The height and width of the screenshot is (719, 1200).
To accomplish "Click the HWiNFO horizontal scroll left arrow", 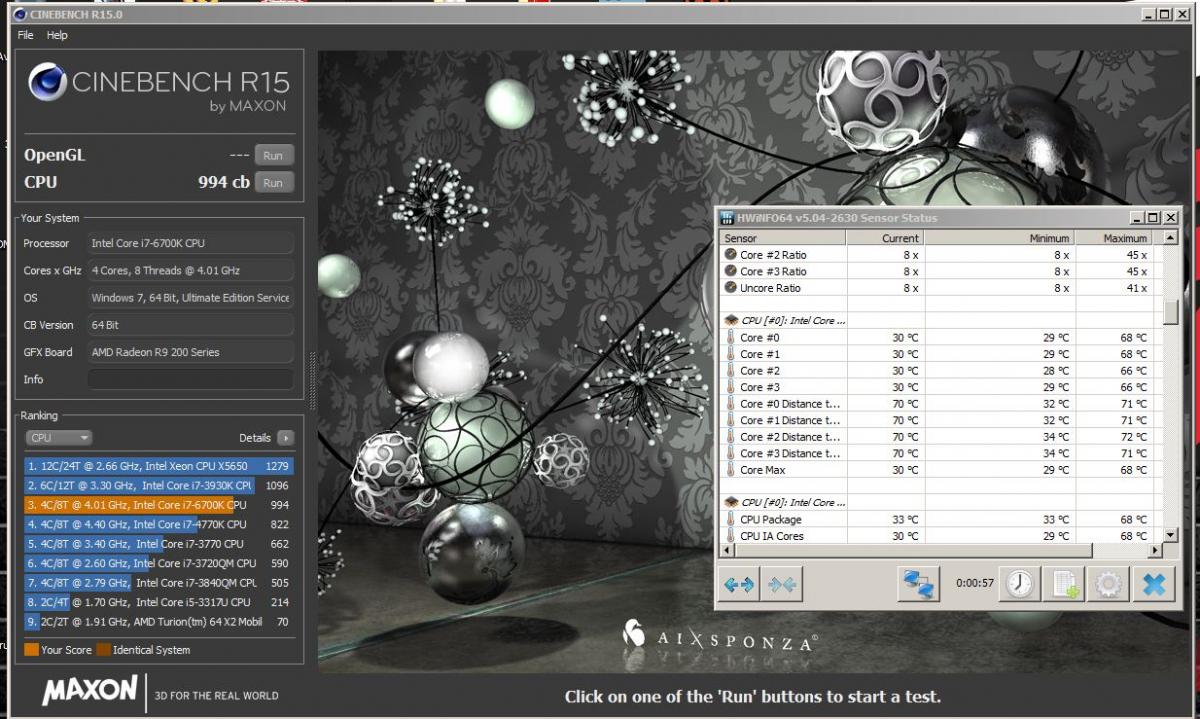I will pyautogui.click(x=727, y=550).
